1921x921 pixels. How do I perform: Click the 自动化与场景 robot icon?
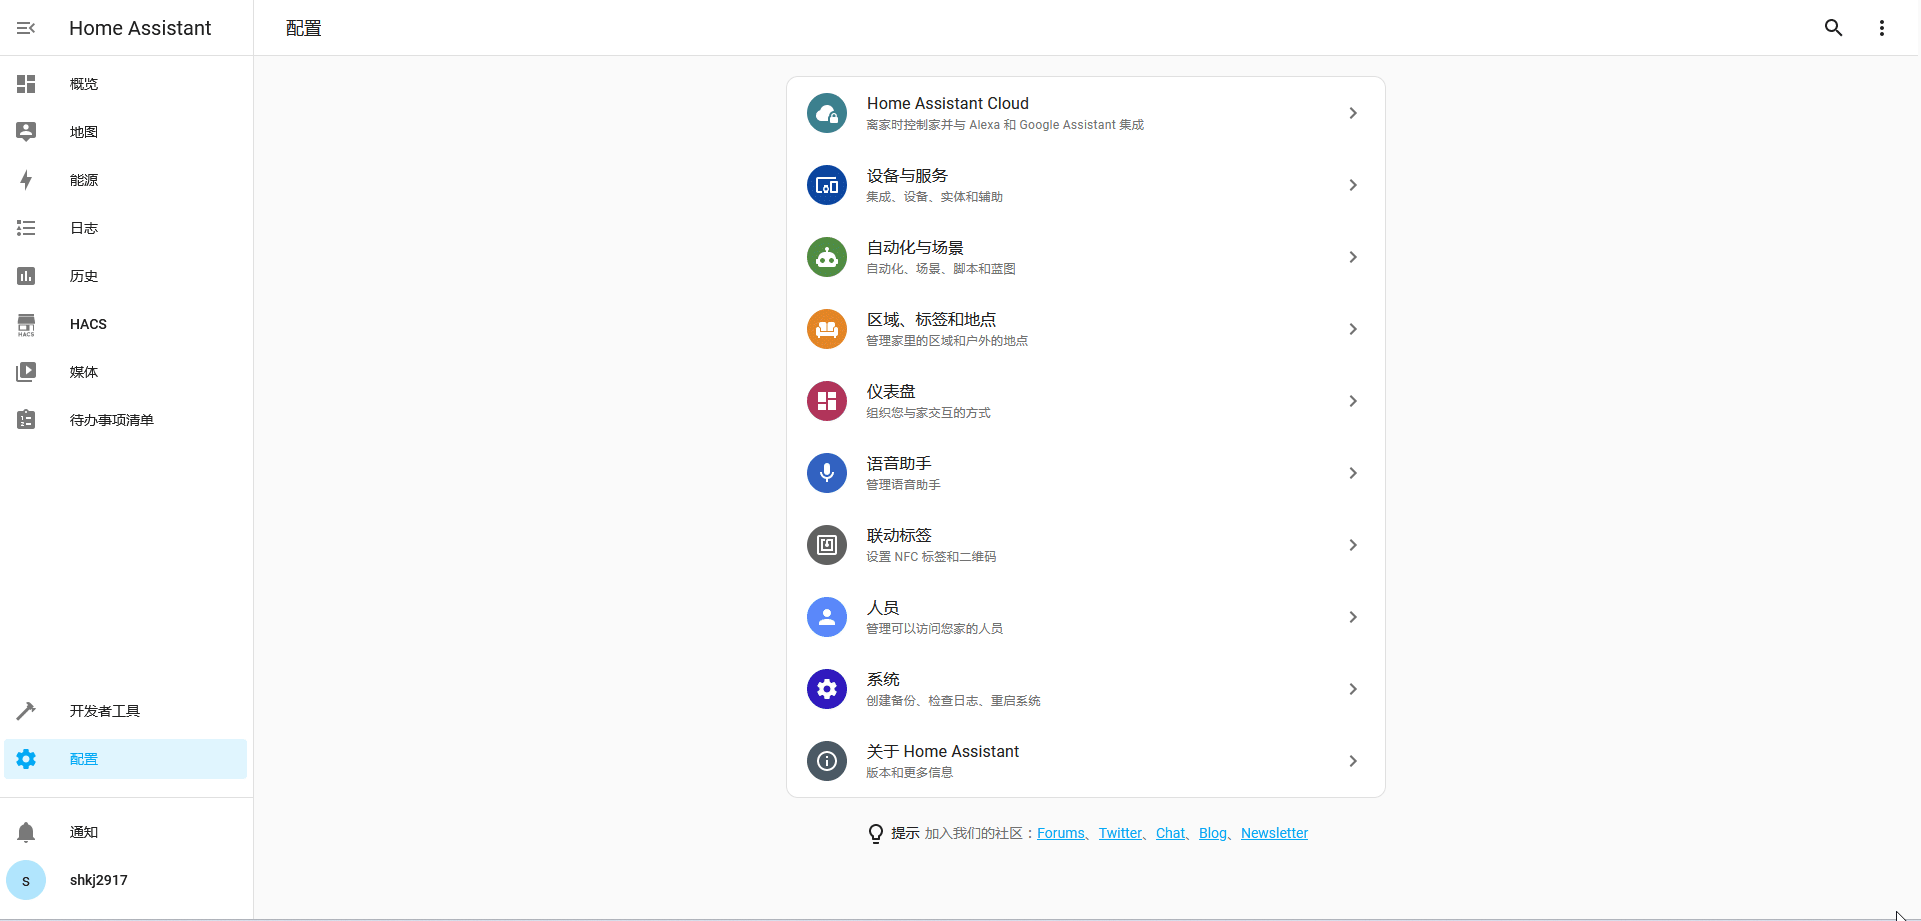827,257
